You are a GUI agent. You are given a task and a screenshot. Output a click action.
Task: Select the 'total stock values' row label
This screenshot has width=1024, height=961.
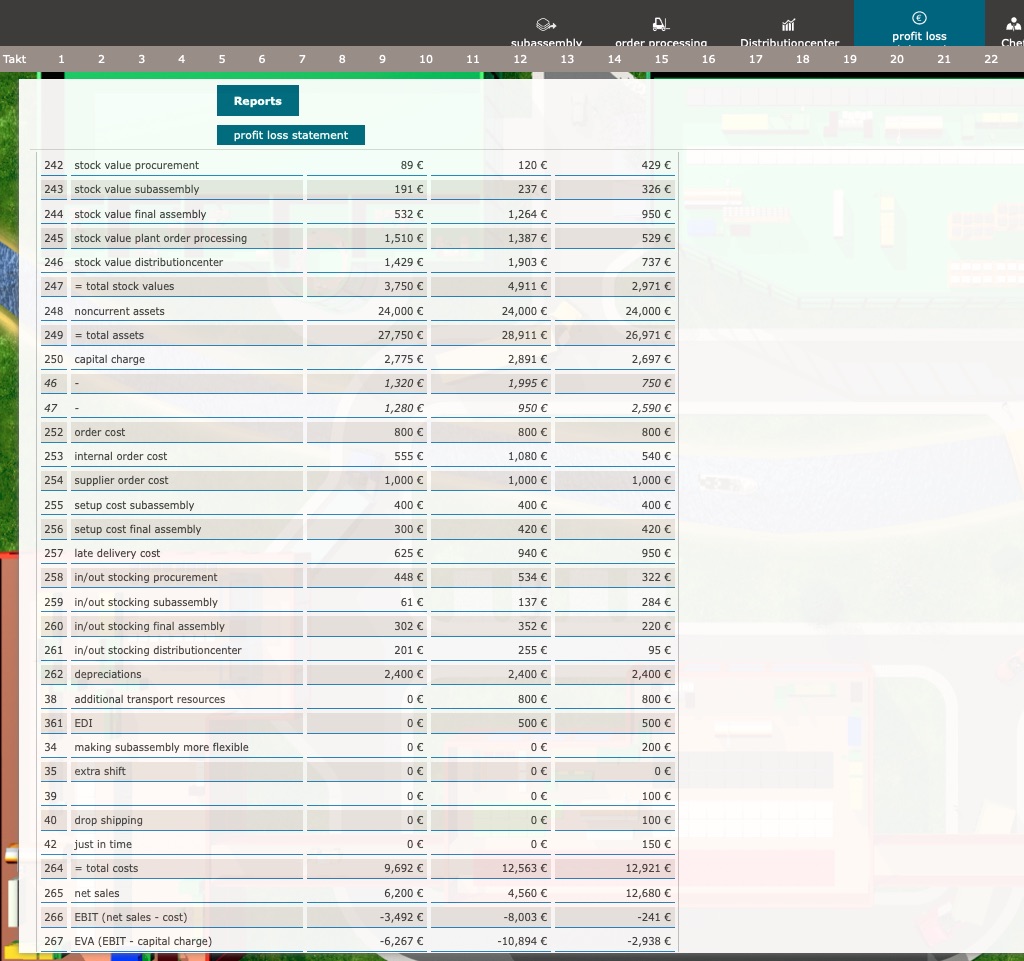pos(124,286)
